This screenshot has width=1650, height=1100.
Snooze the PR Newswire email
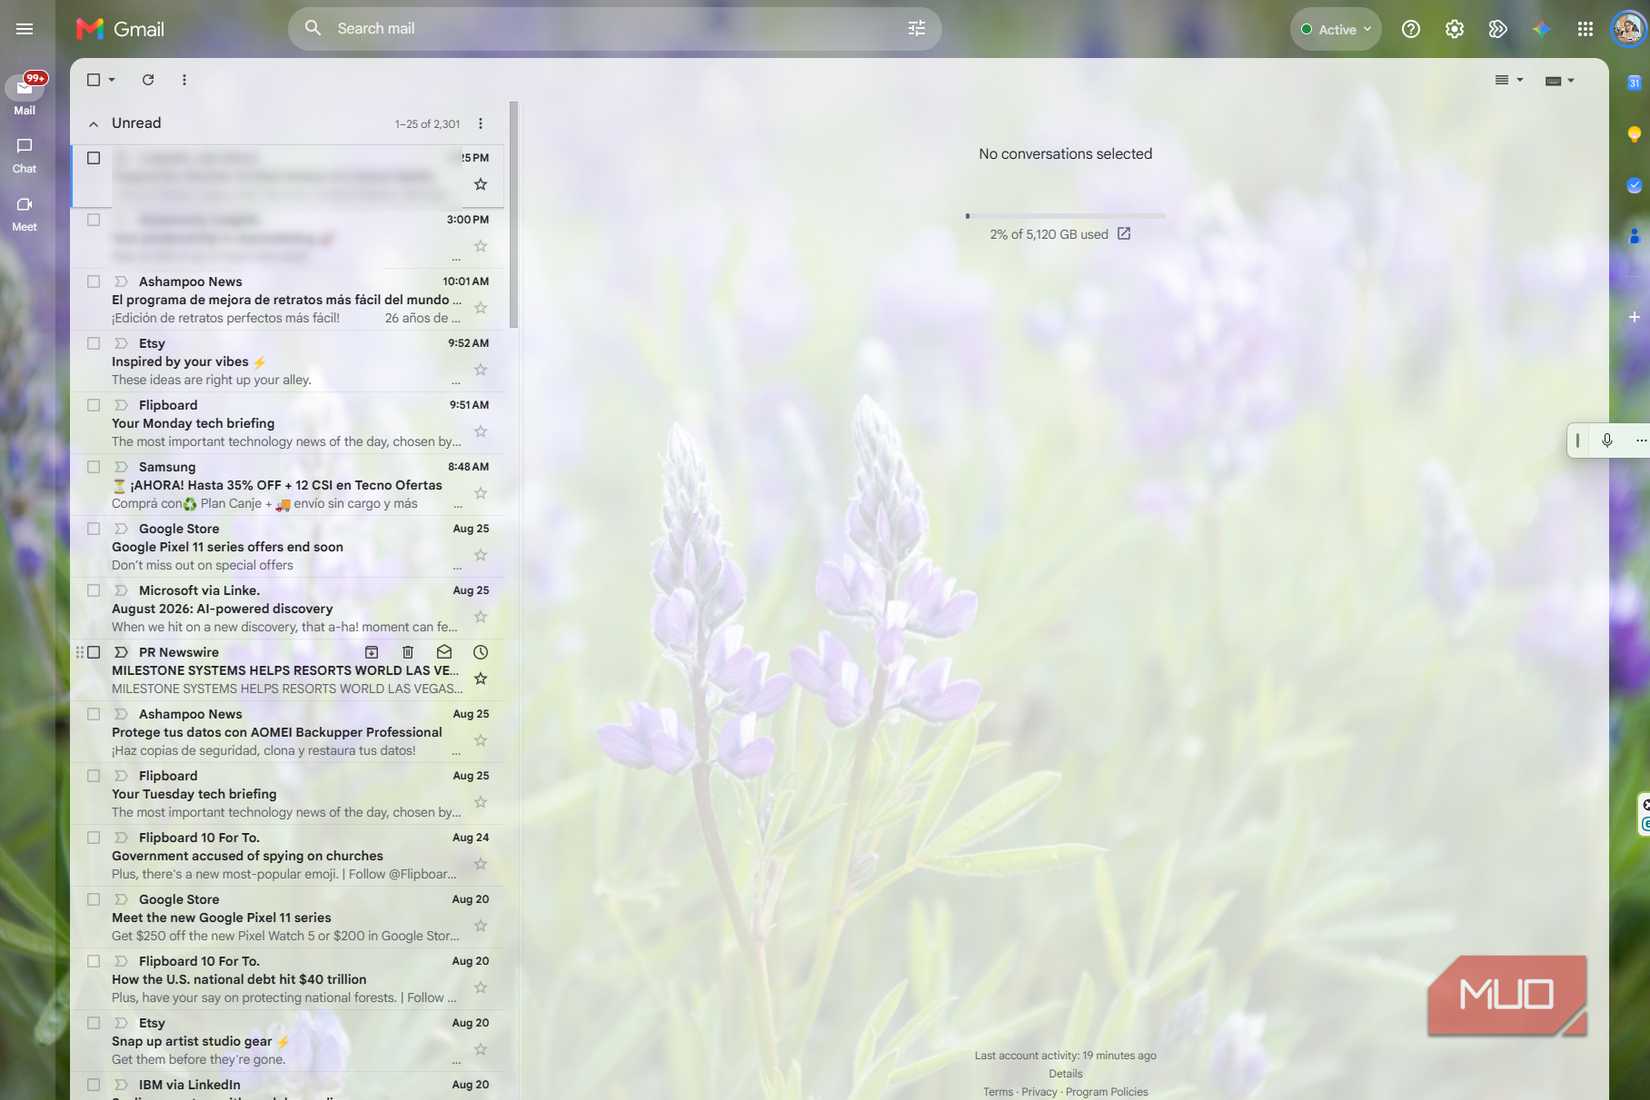(480, 652)
